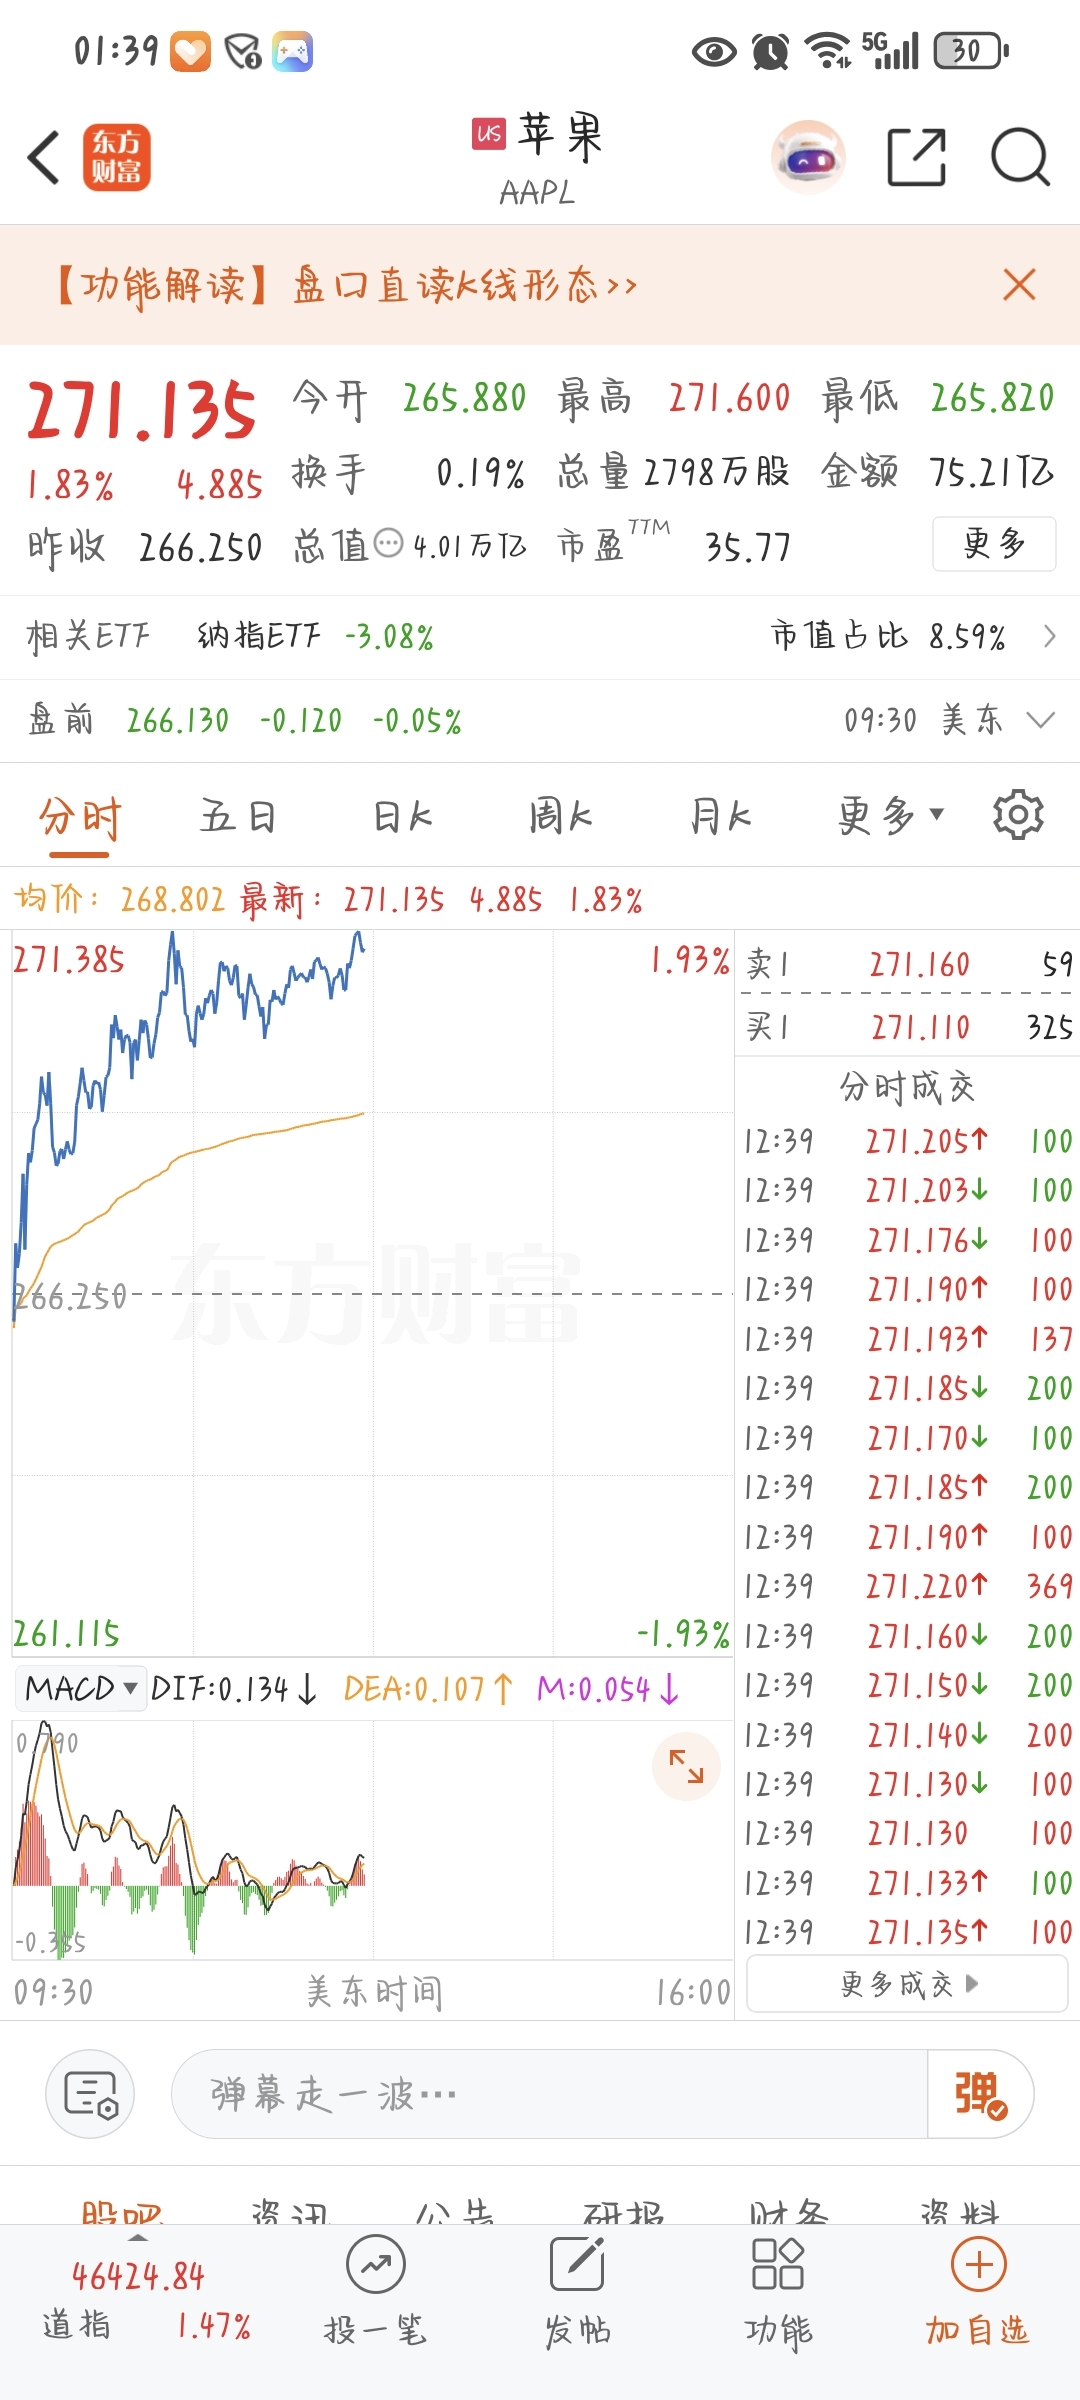1080x2400 pixels.
Task: Open the 市值占比 chevron
Action: (x=1049, y=636)
